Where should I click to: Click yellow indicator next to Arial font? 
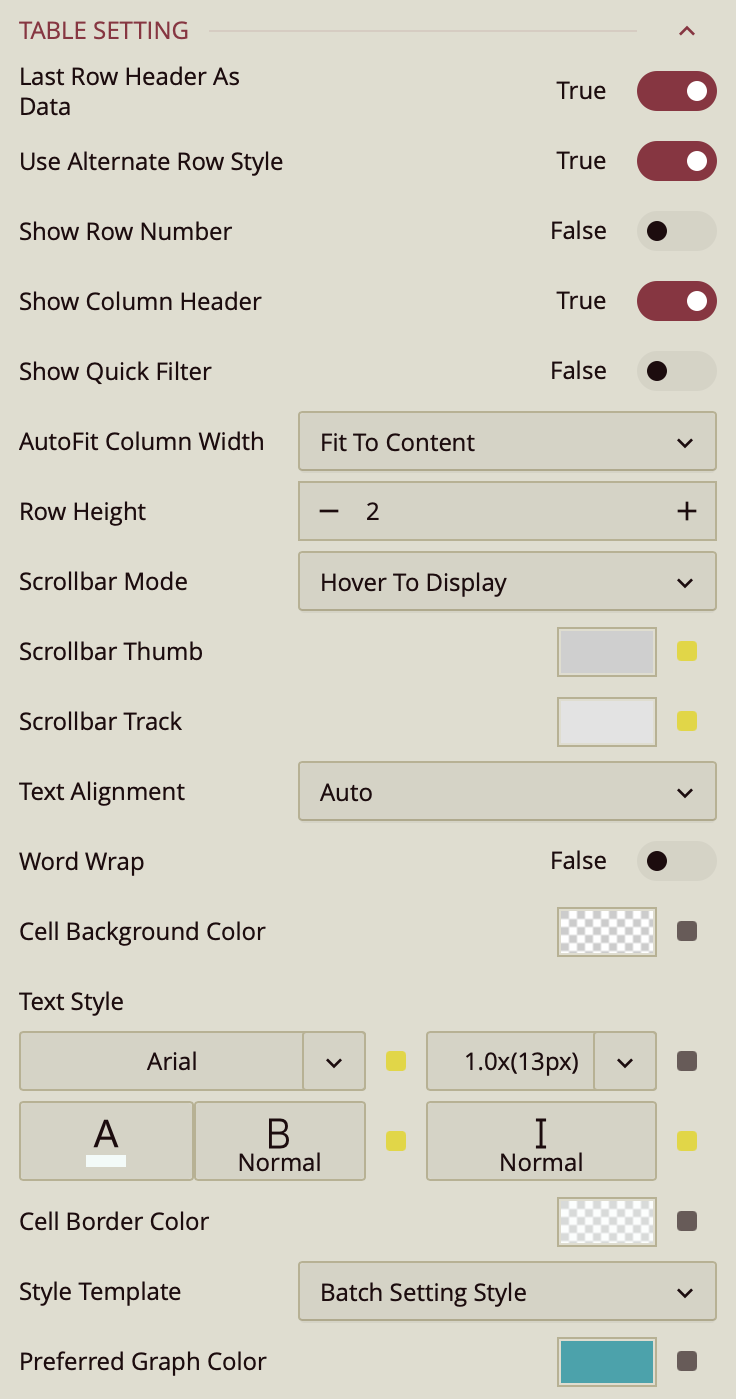click(396, 1061)
